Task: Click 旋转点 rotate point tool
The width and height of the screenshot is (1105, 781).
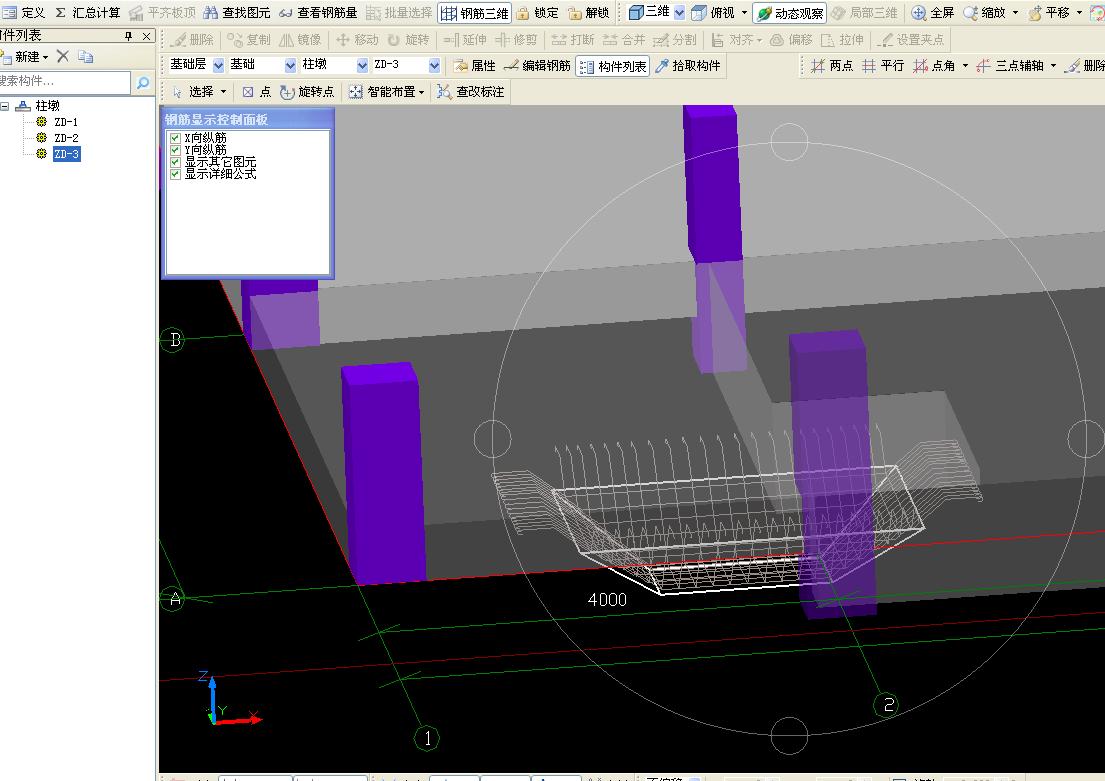Action: 307,92
